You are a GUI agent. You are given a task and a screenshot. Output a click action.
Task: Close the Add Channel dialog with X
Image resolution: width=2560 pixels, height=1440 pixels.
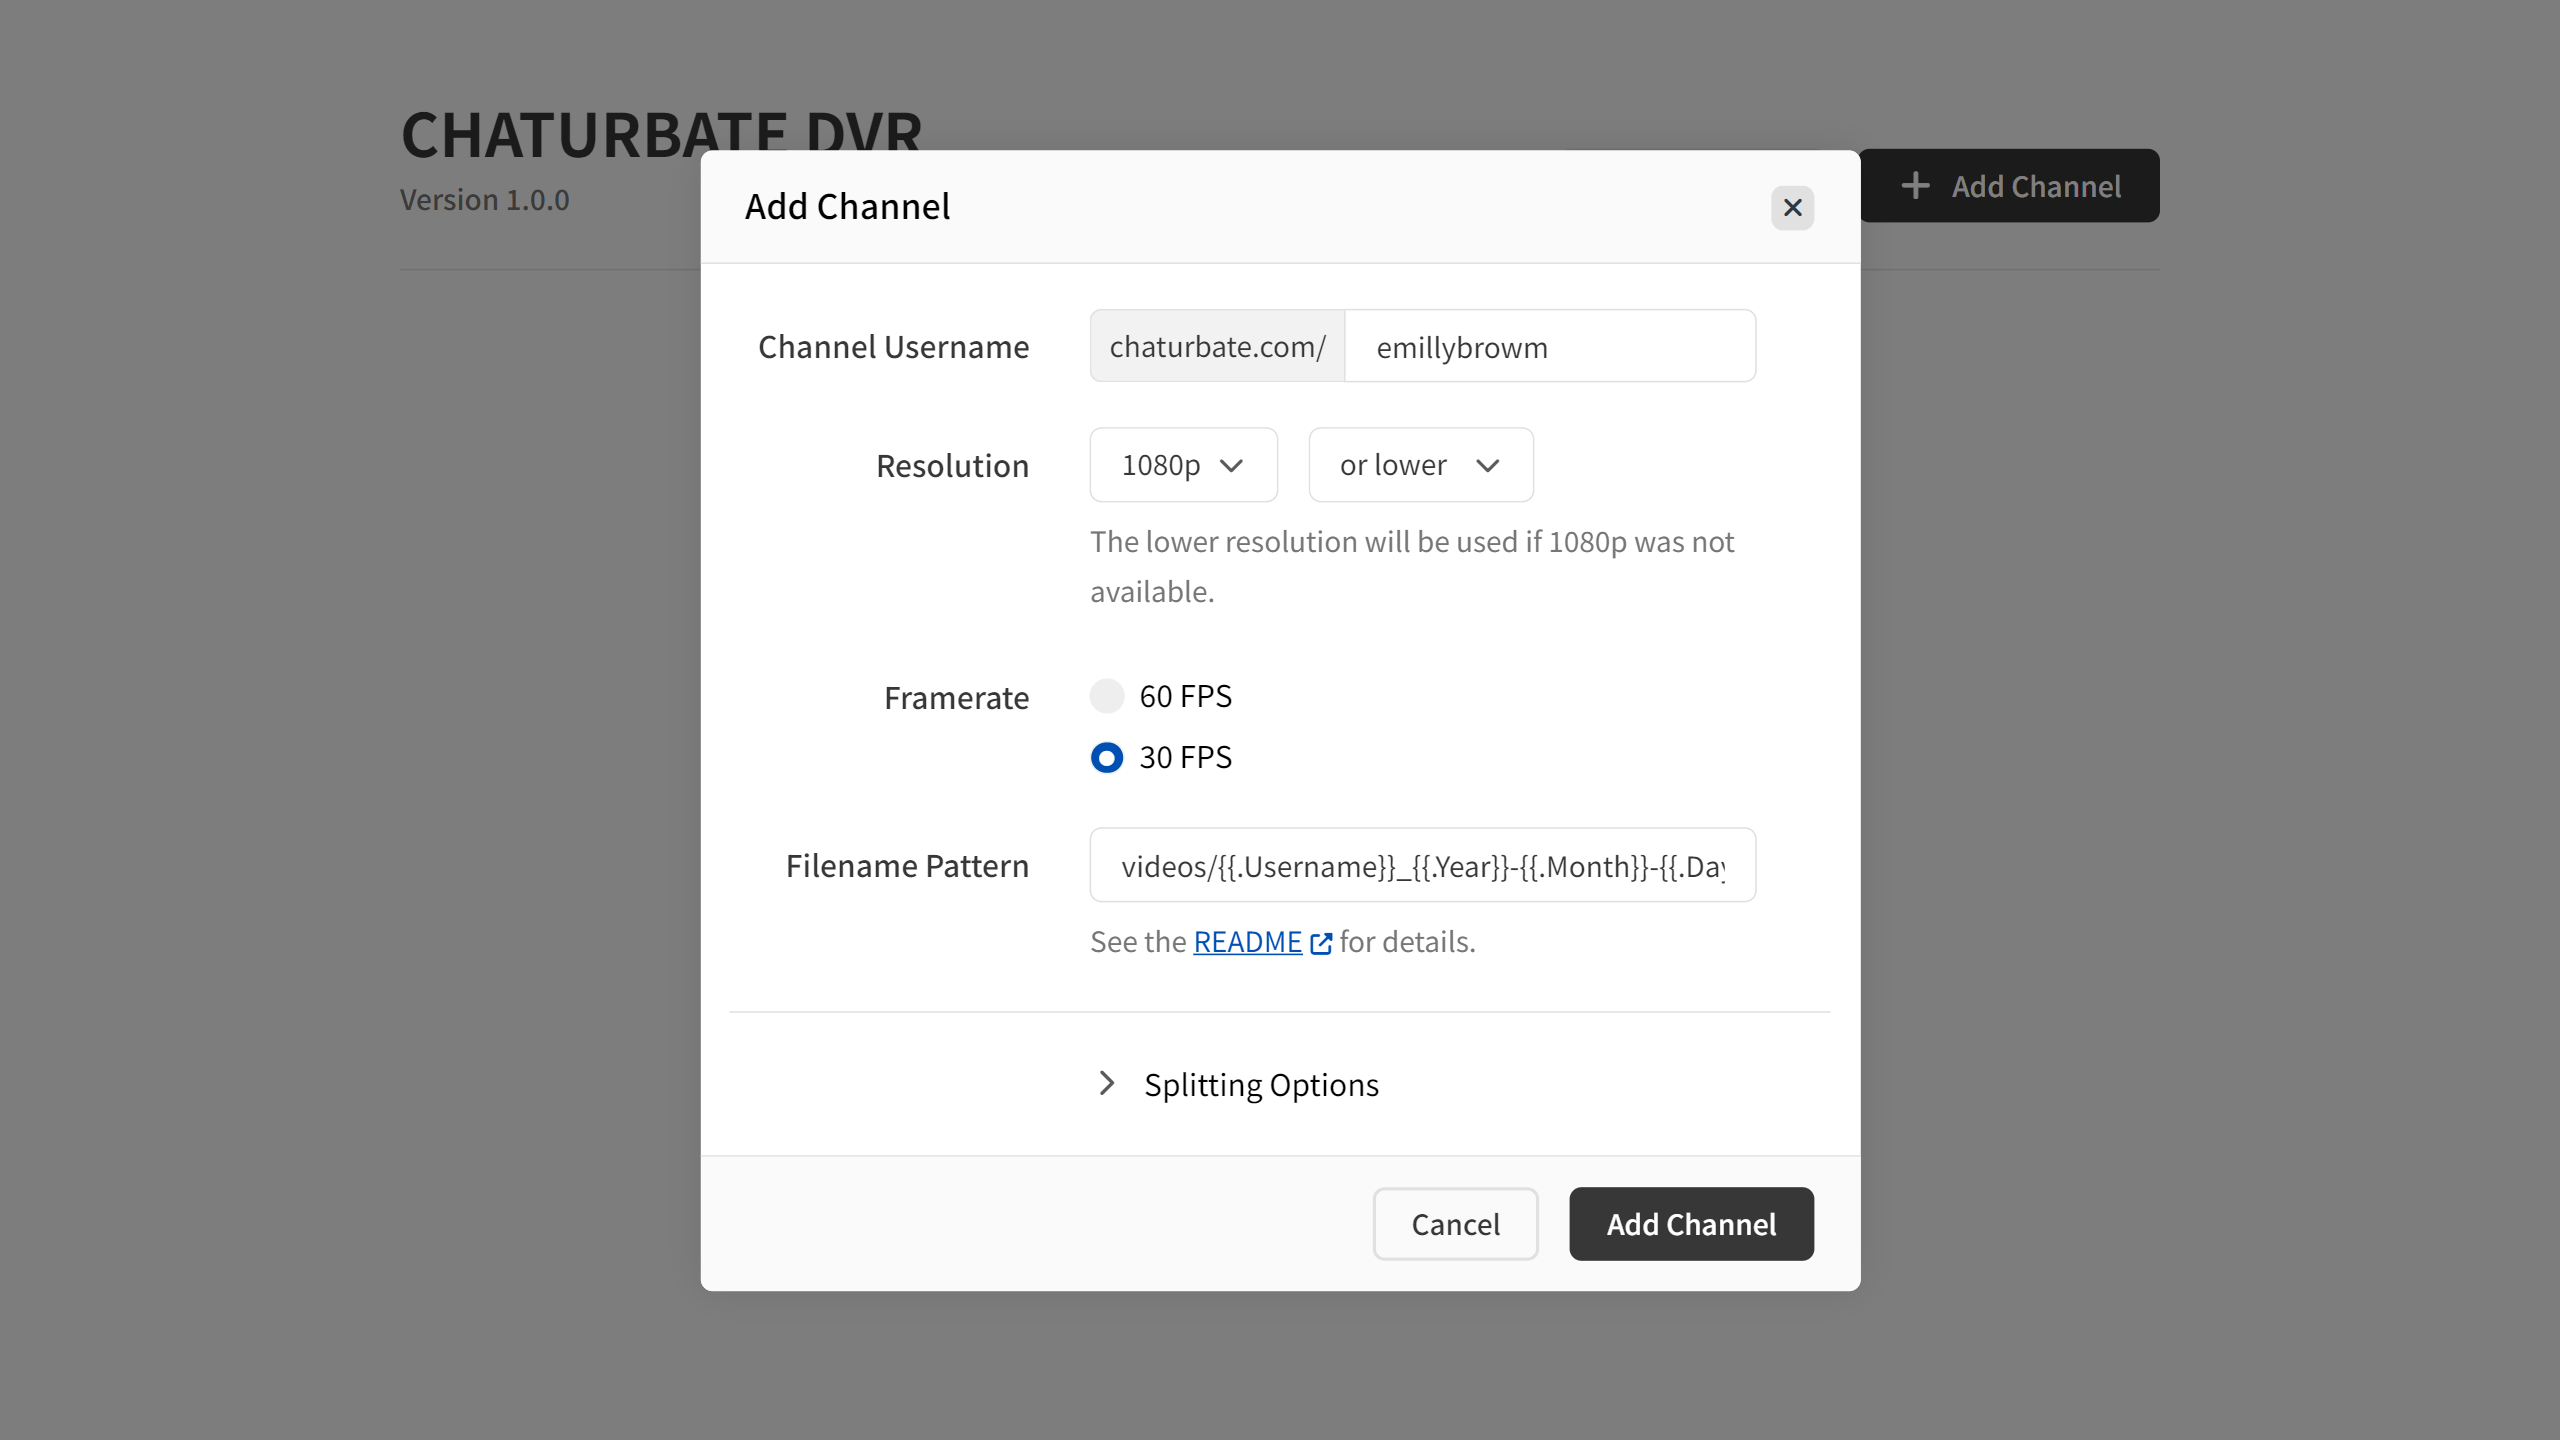click(1792, 208)
